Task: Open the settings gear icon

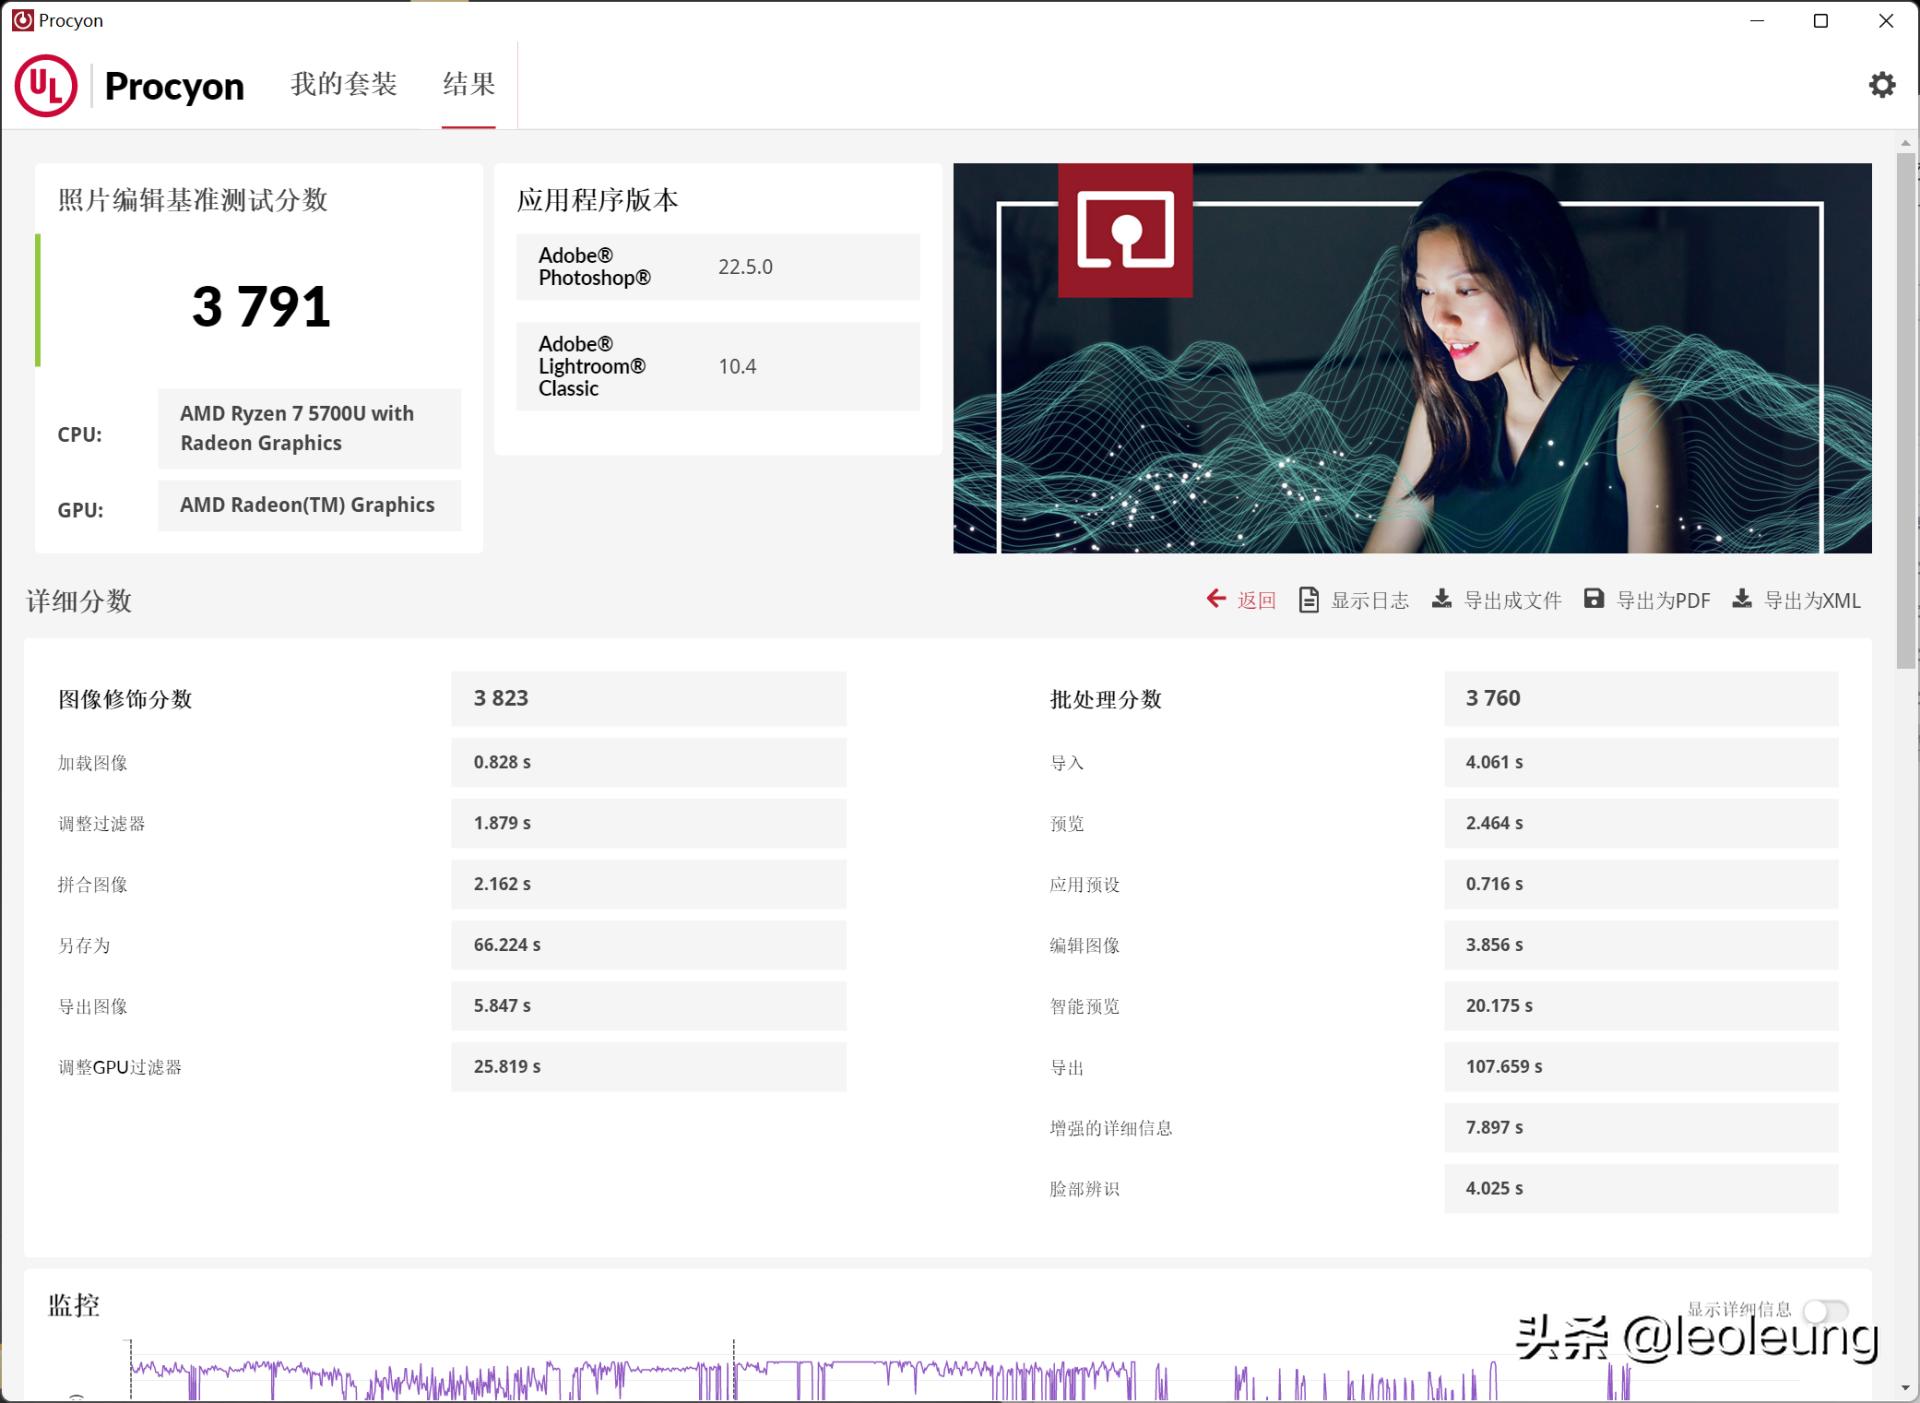Action: 1883,85
